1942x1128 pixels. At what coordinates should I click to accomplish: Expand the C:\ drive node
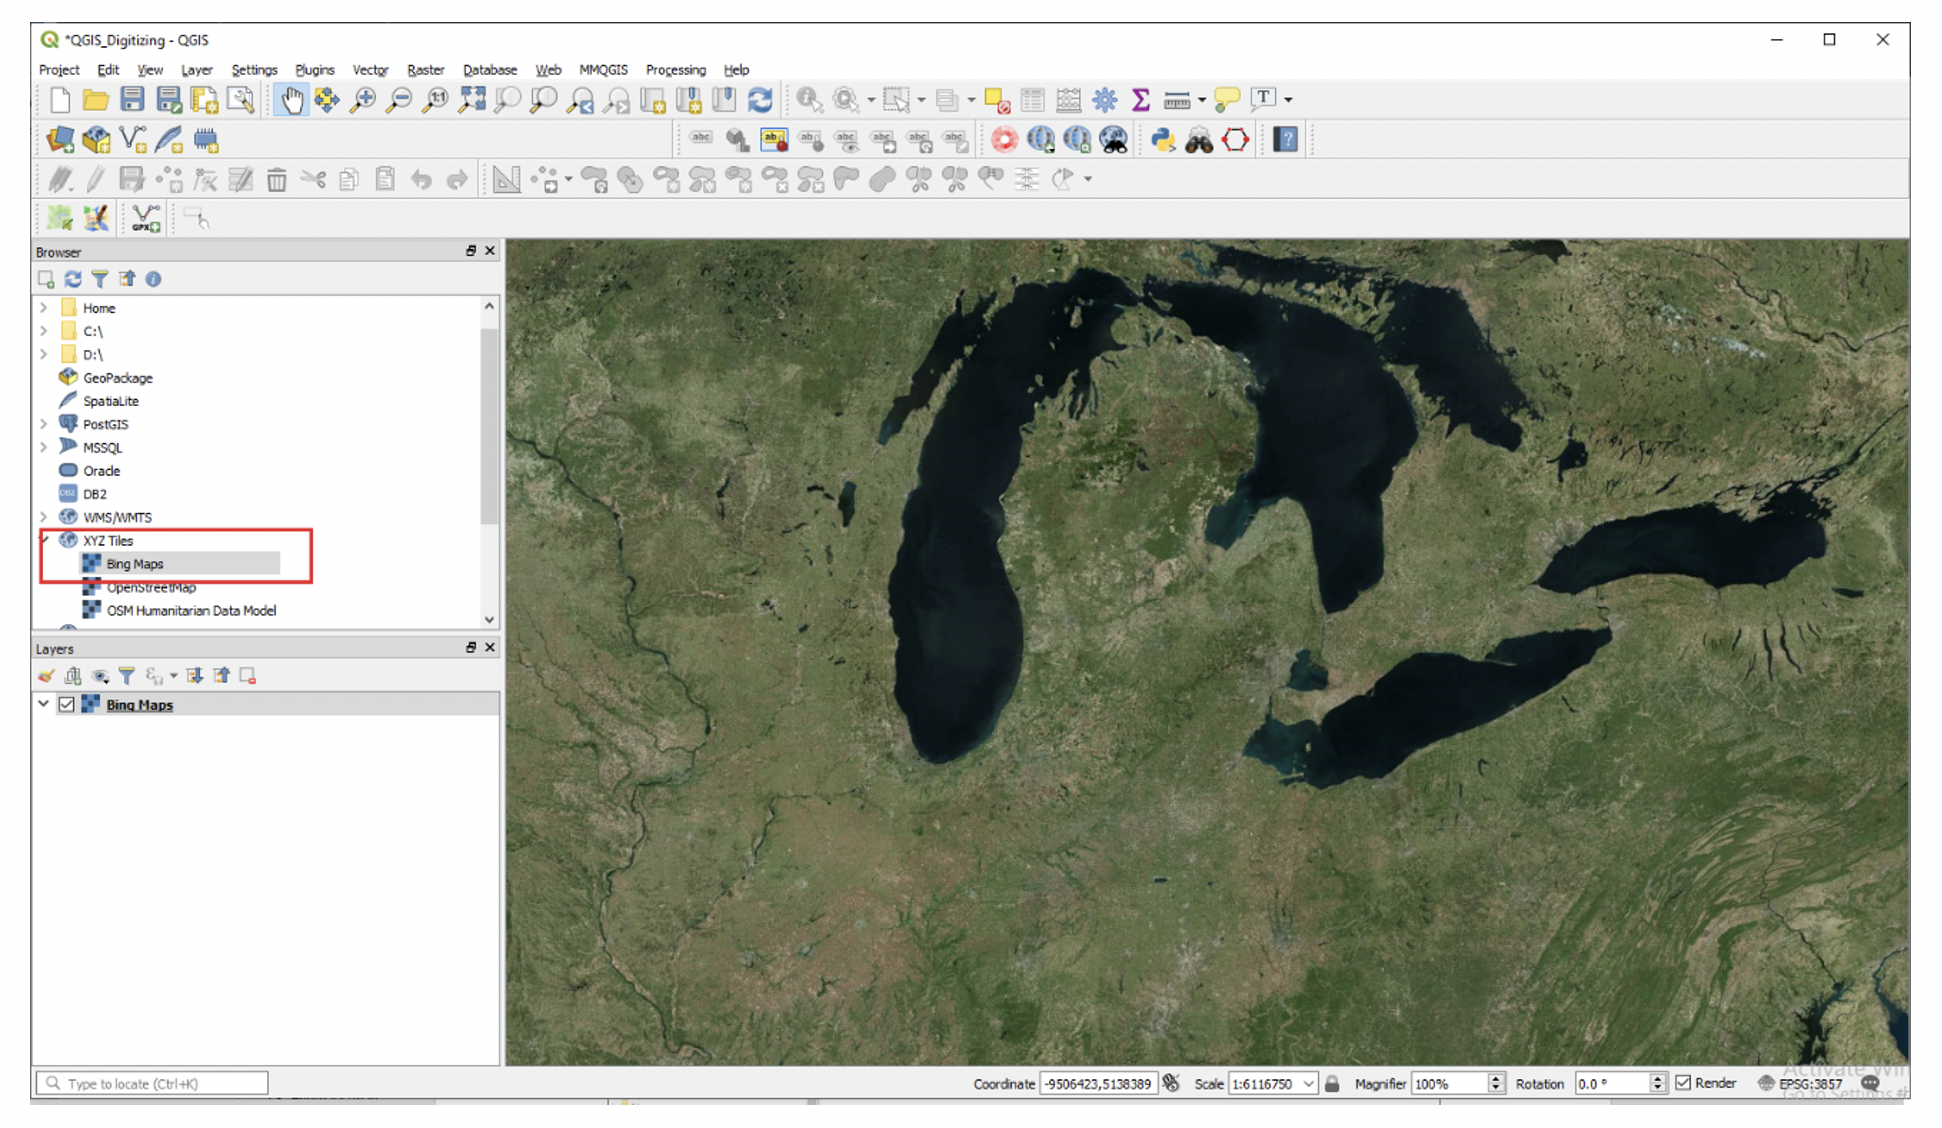(44, 331)
